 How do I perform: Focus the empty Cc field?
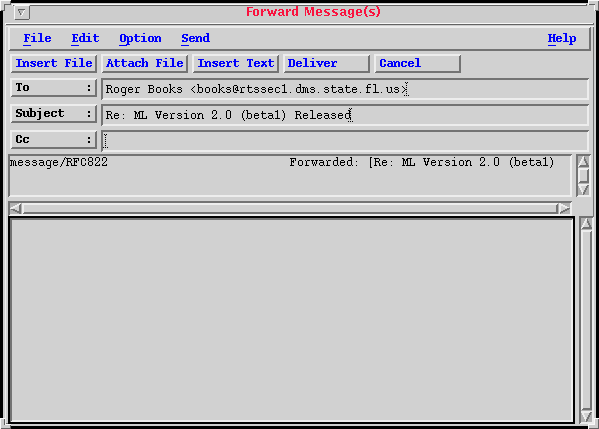pos(345,141)
